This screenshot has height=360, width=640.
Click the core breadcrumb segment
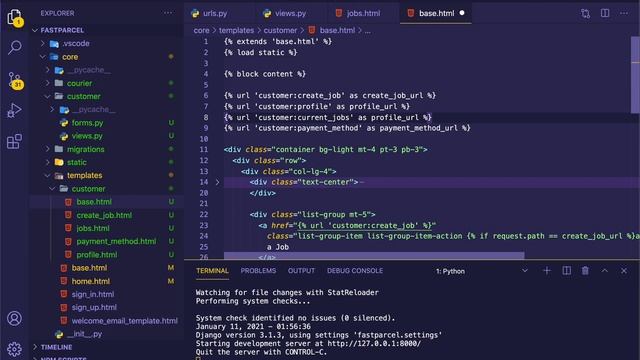pos(201,30)
